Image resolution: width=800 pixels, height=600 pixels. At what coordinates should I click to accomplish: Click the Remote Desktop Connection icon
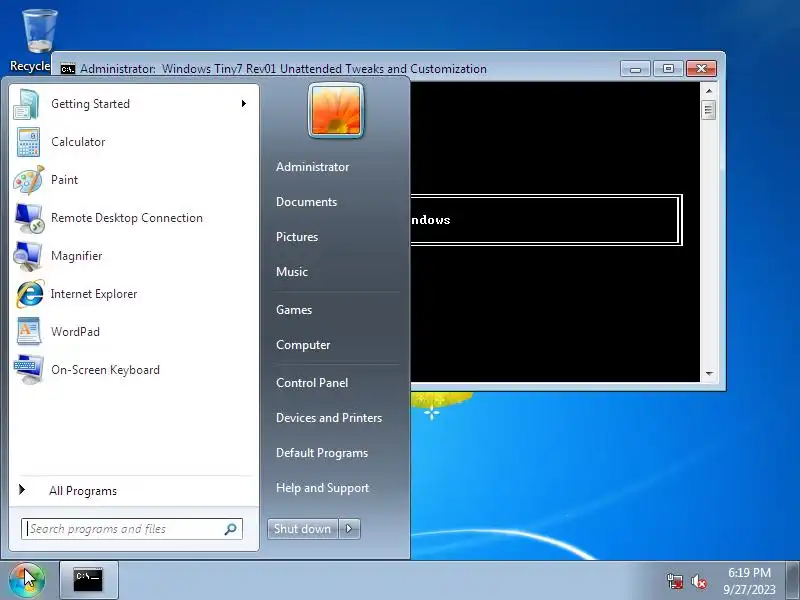coord(29,218)
